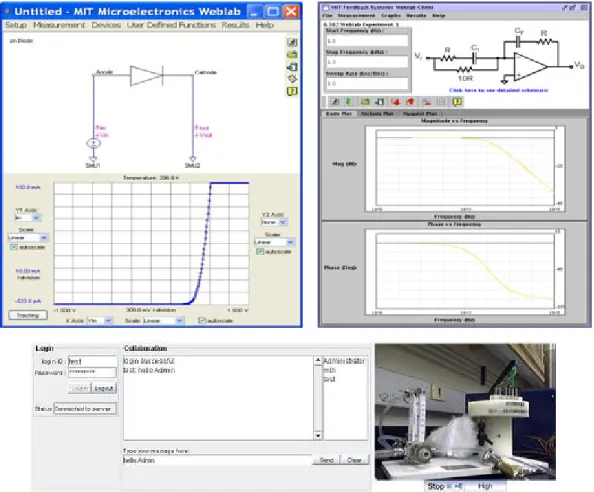Click iconify button in Feedback Weblab title bar
The image size is (594, 492).
pos(564,7)
